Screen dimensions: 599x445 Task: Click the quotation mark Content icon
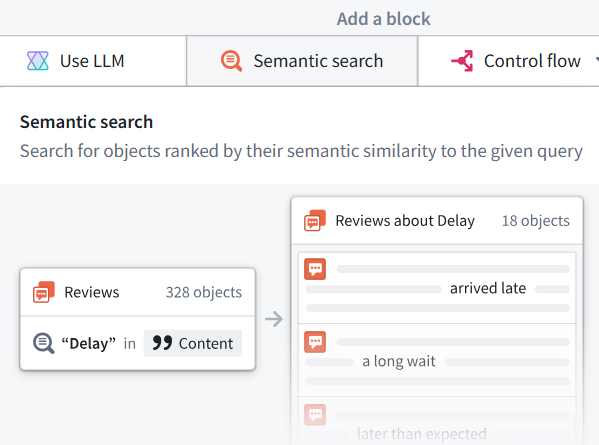pyautogui.click(x=162, y=343)
